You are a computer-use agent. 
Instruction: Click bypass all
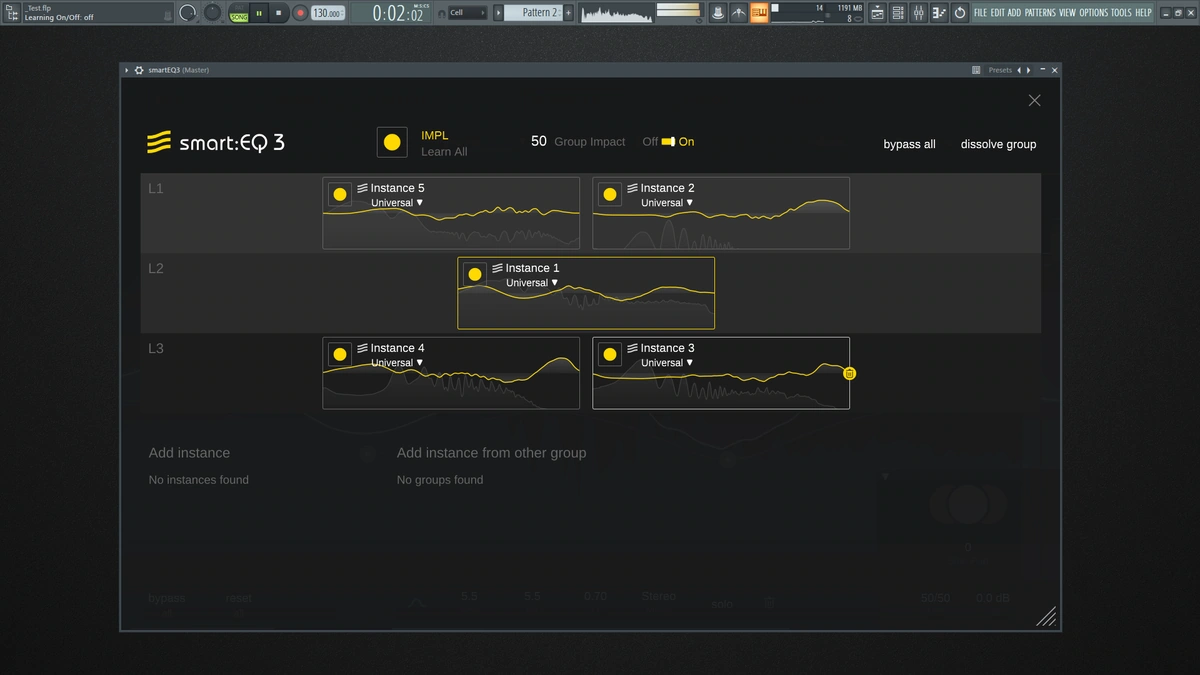click(x=910, y=144)
